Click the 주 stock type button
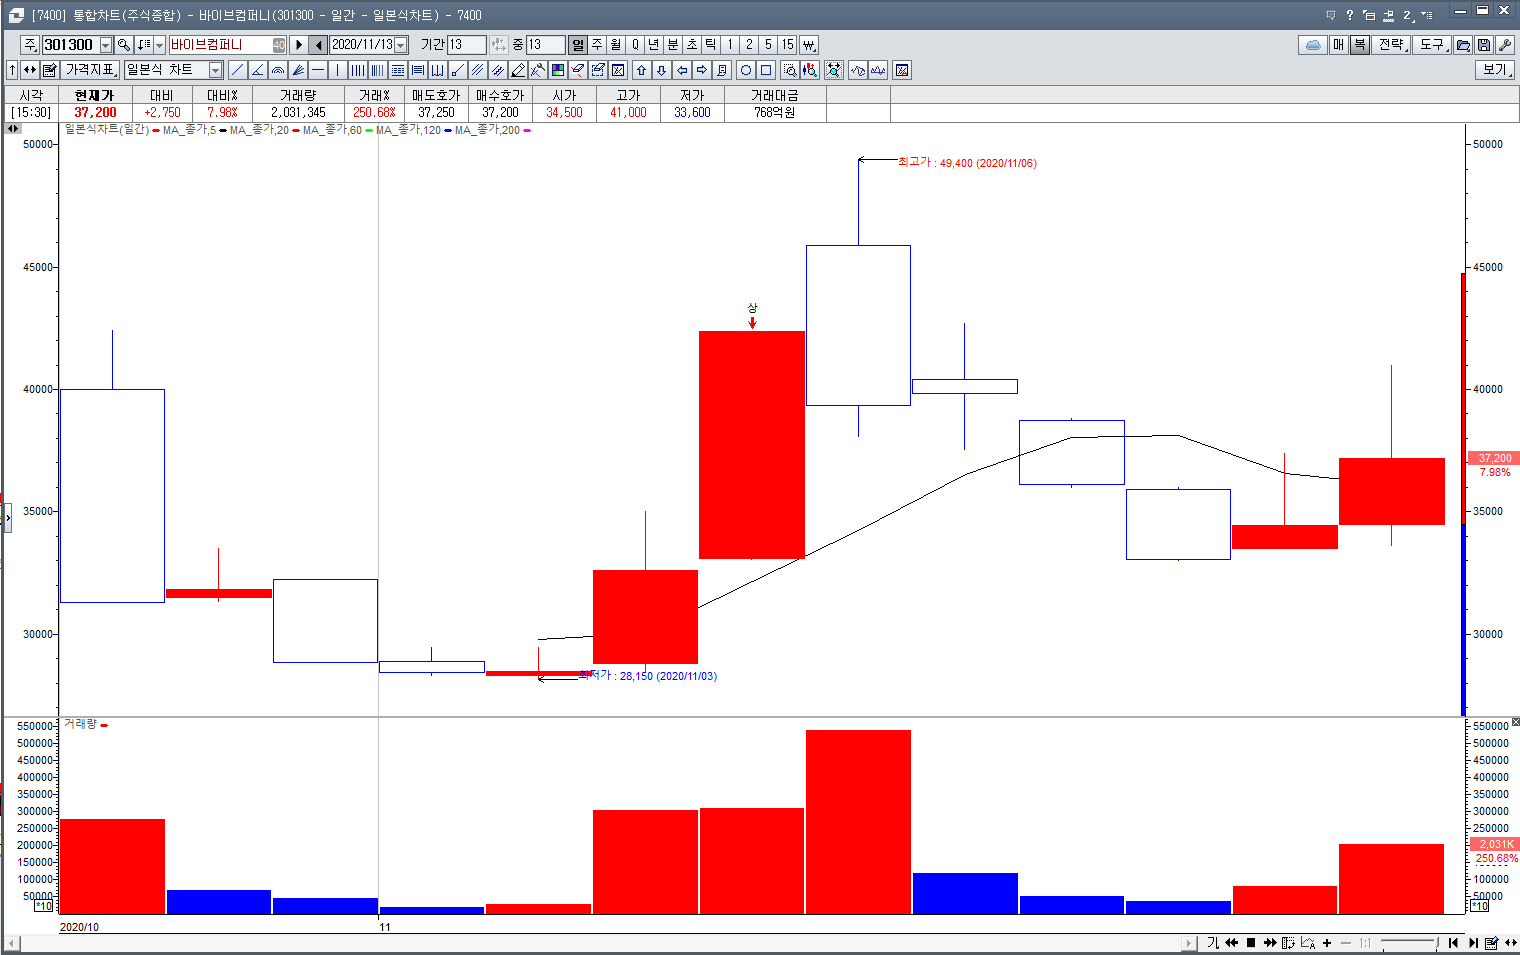Screen dimensions: 1520x955 click(x=30, y=45)
